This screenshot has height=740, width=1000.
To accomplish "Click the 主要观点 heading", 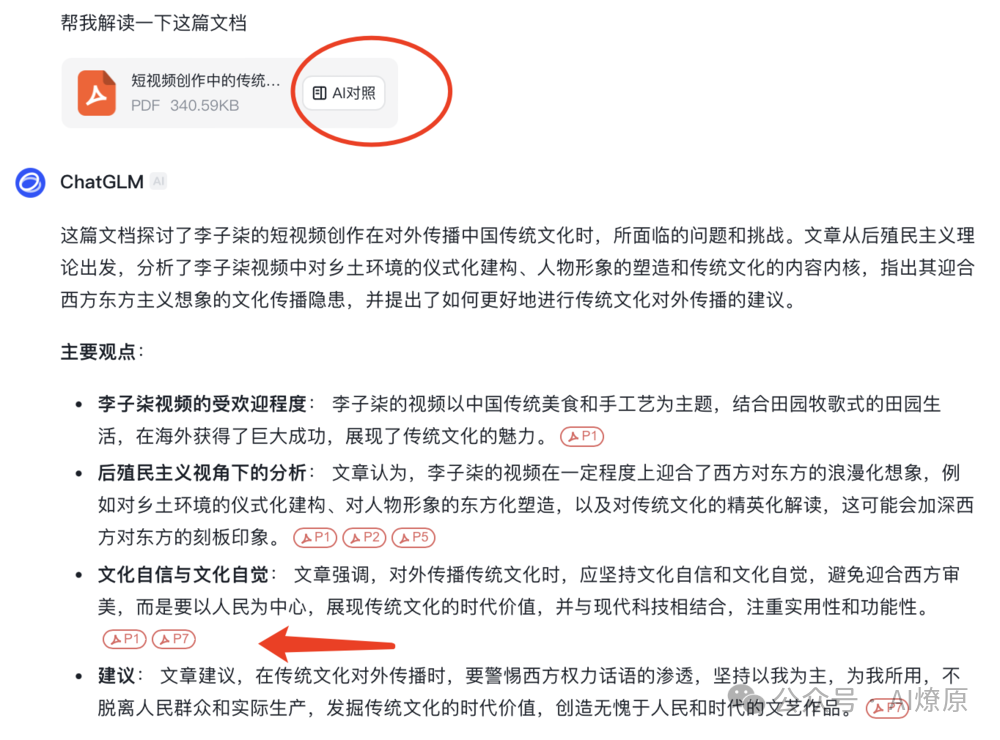I will point(98,352).
